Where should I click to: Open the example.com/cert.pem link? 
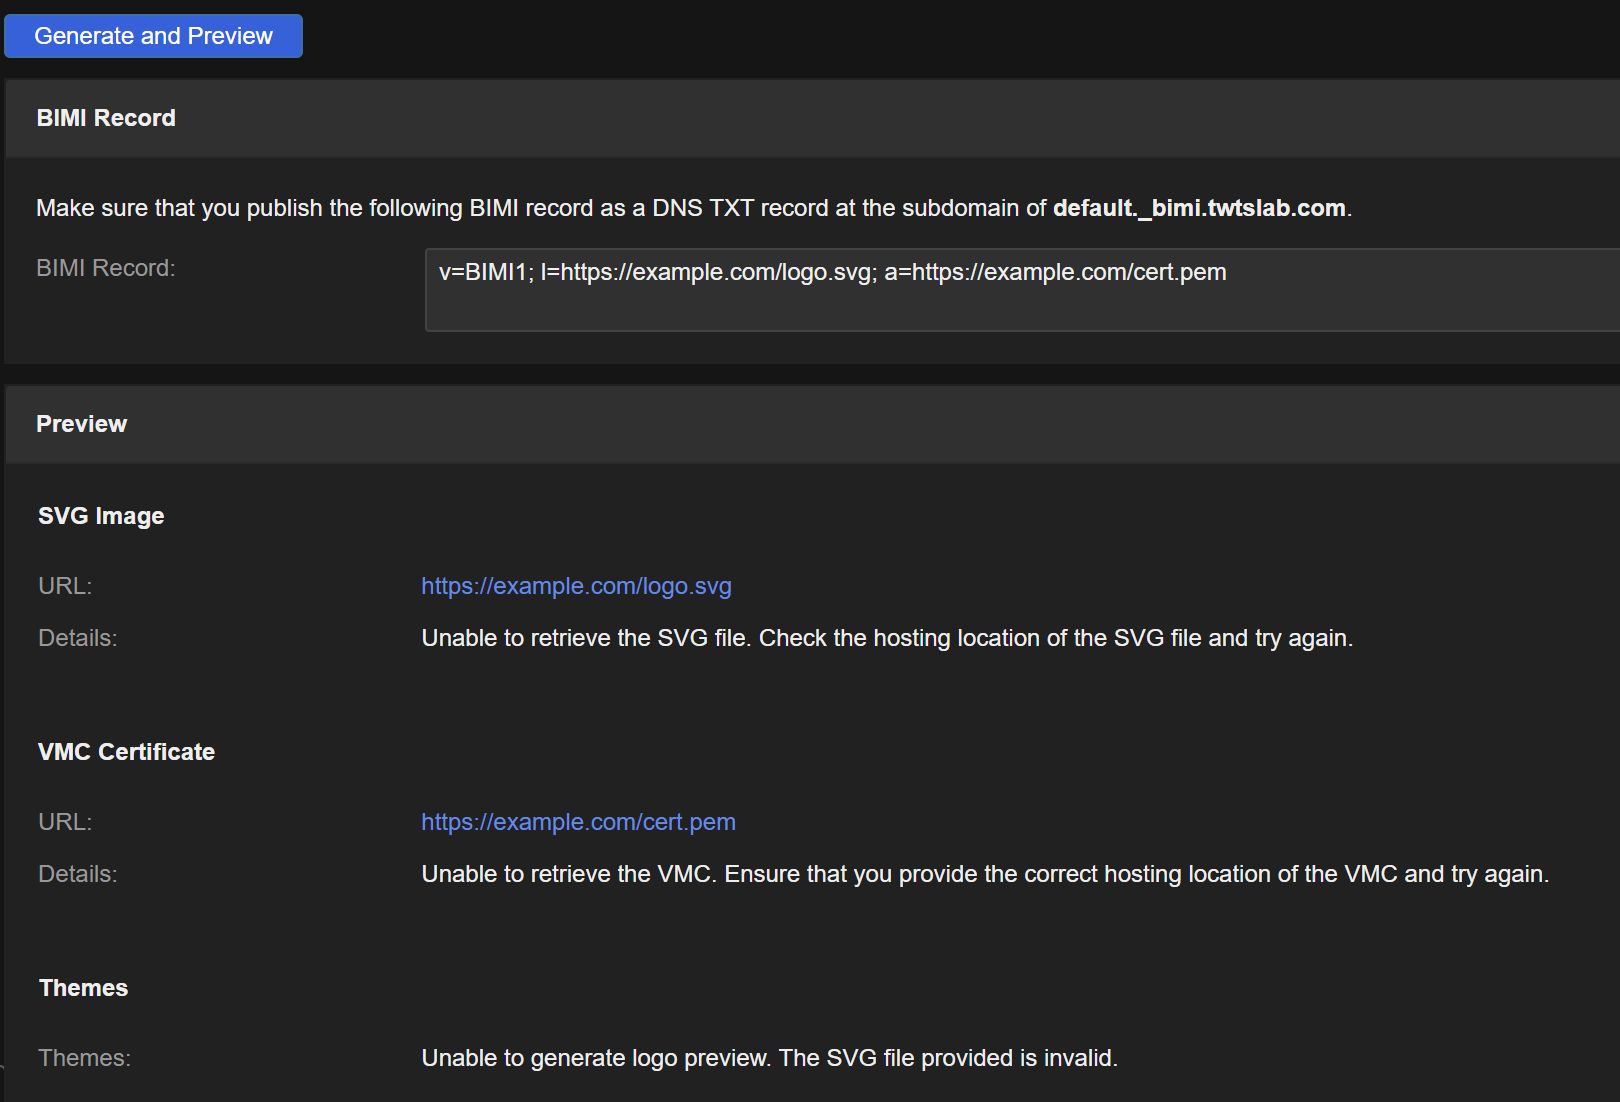[578, 822]
